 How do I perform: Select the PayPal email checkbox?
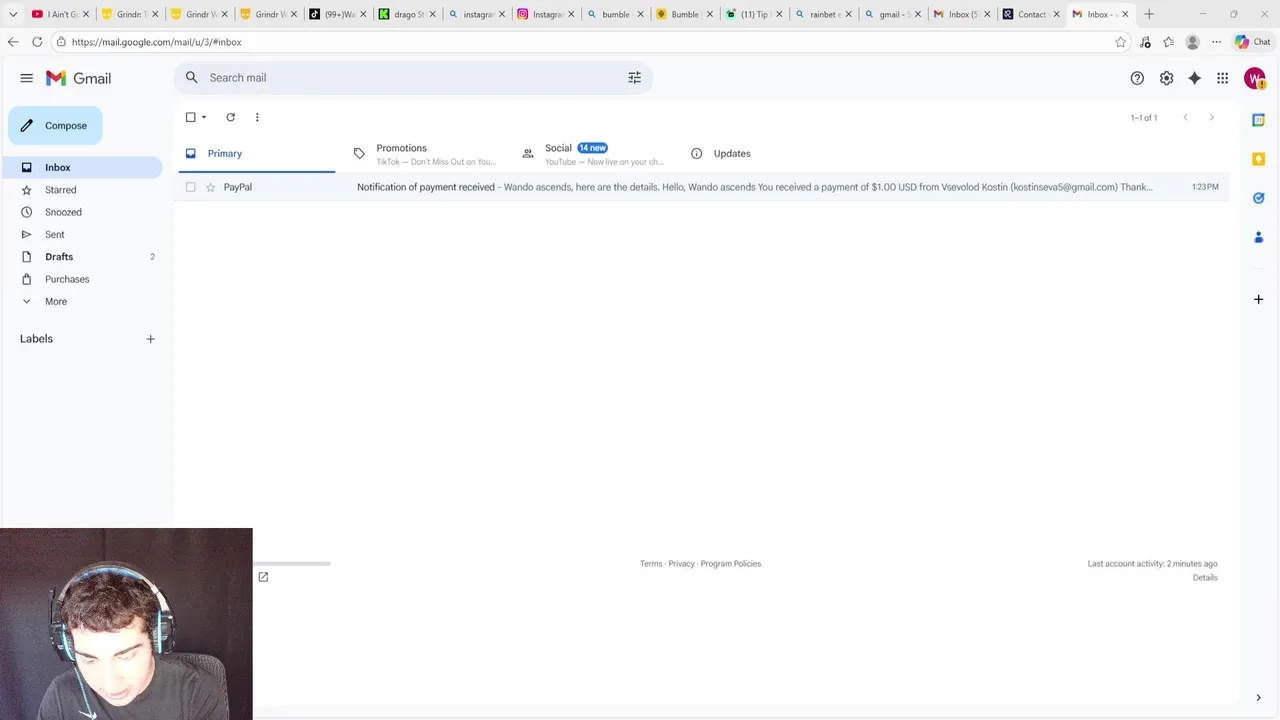[x=191, y=187]
